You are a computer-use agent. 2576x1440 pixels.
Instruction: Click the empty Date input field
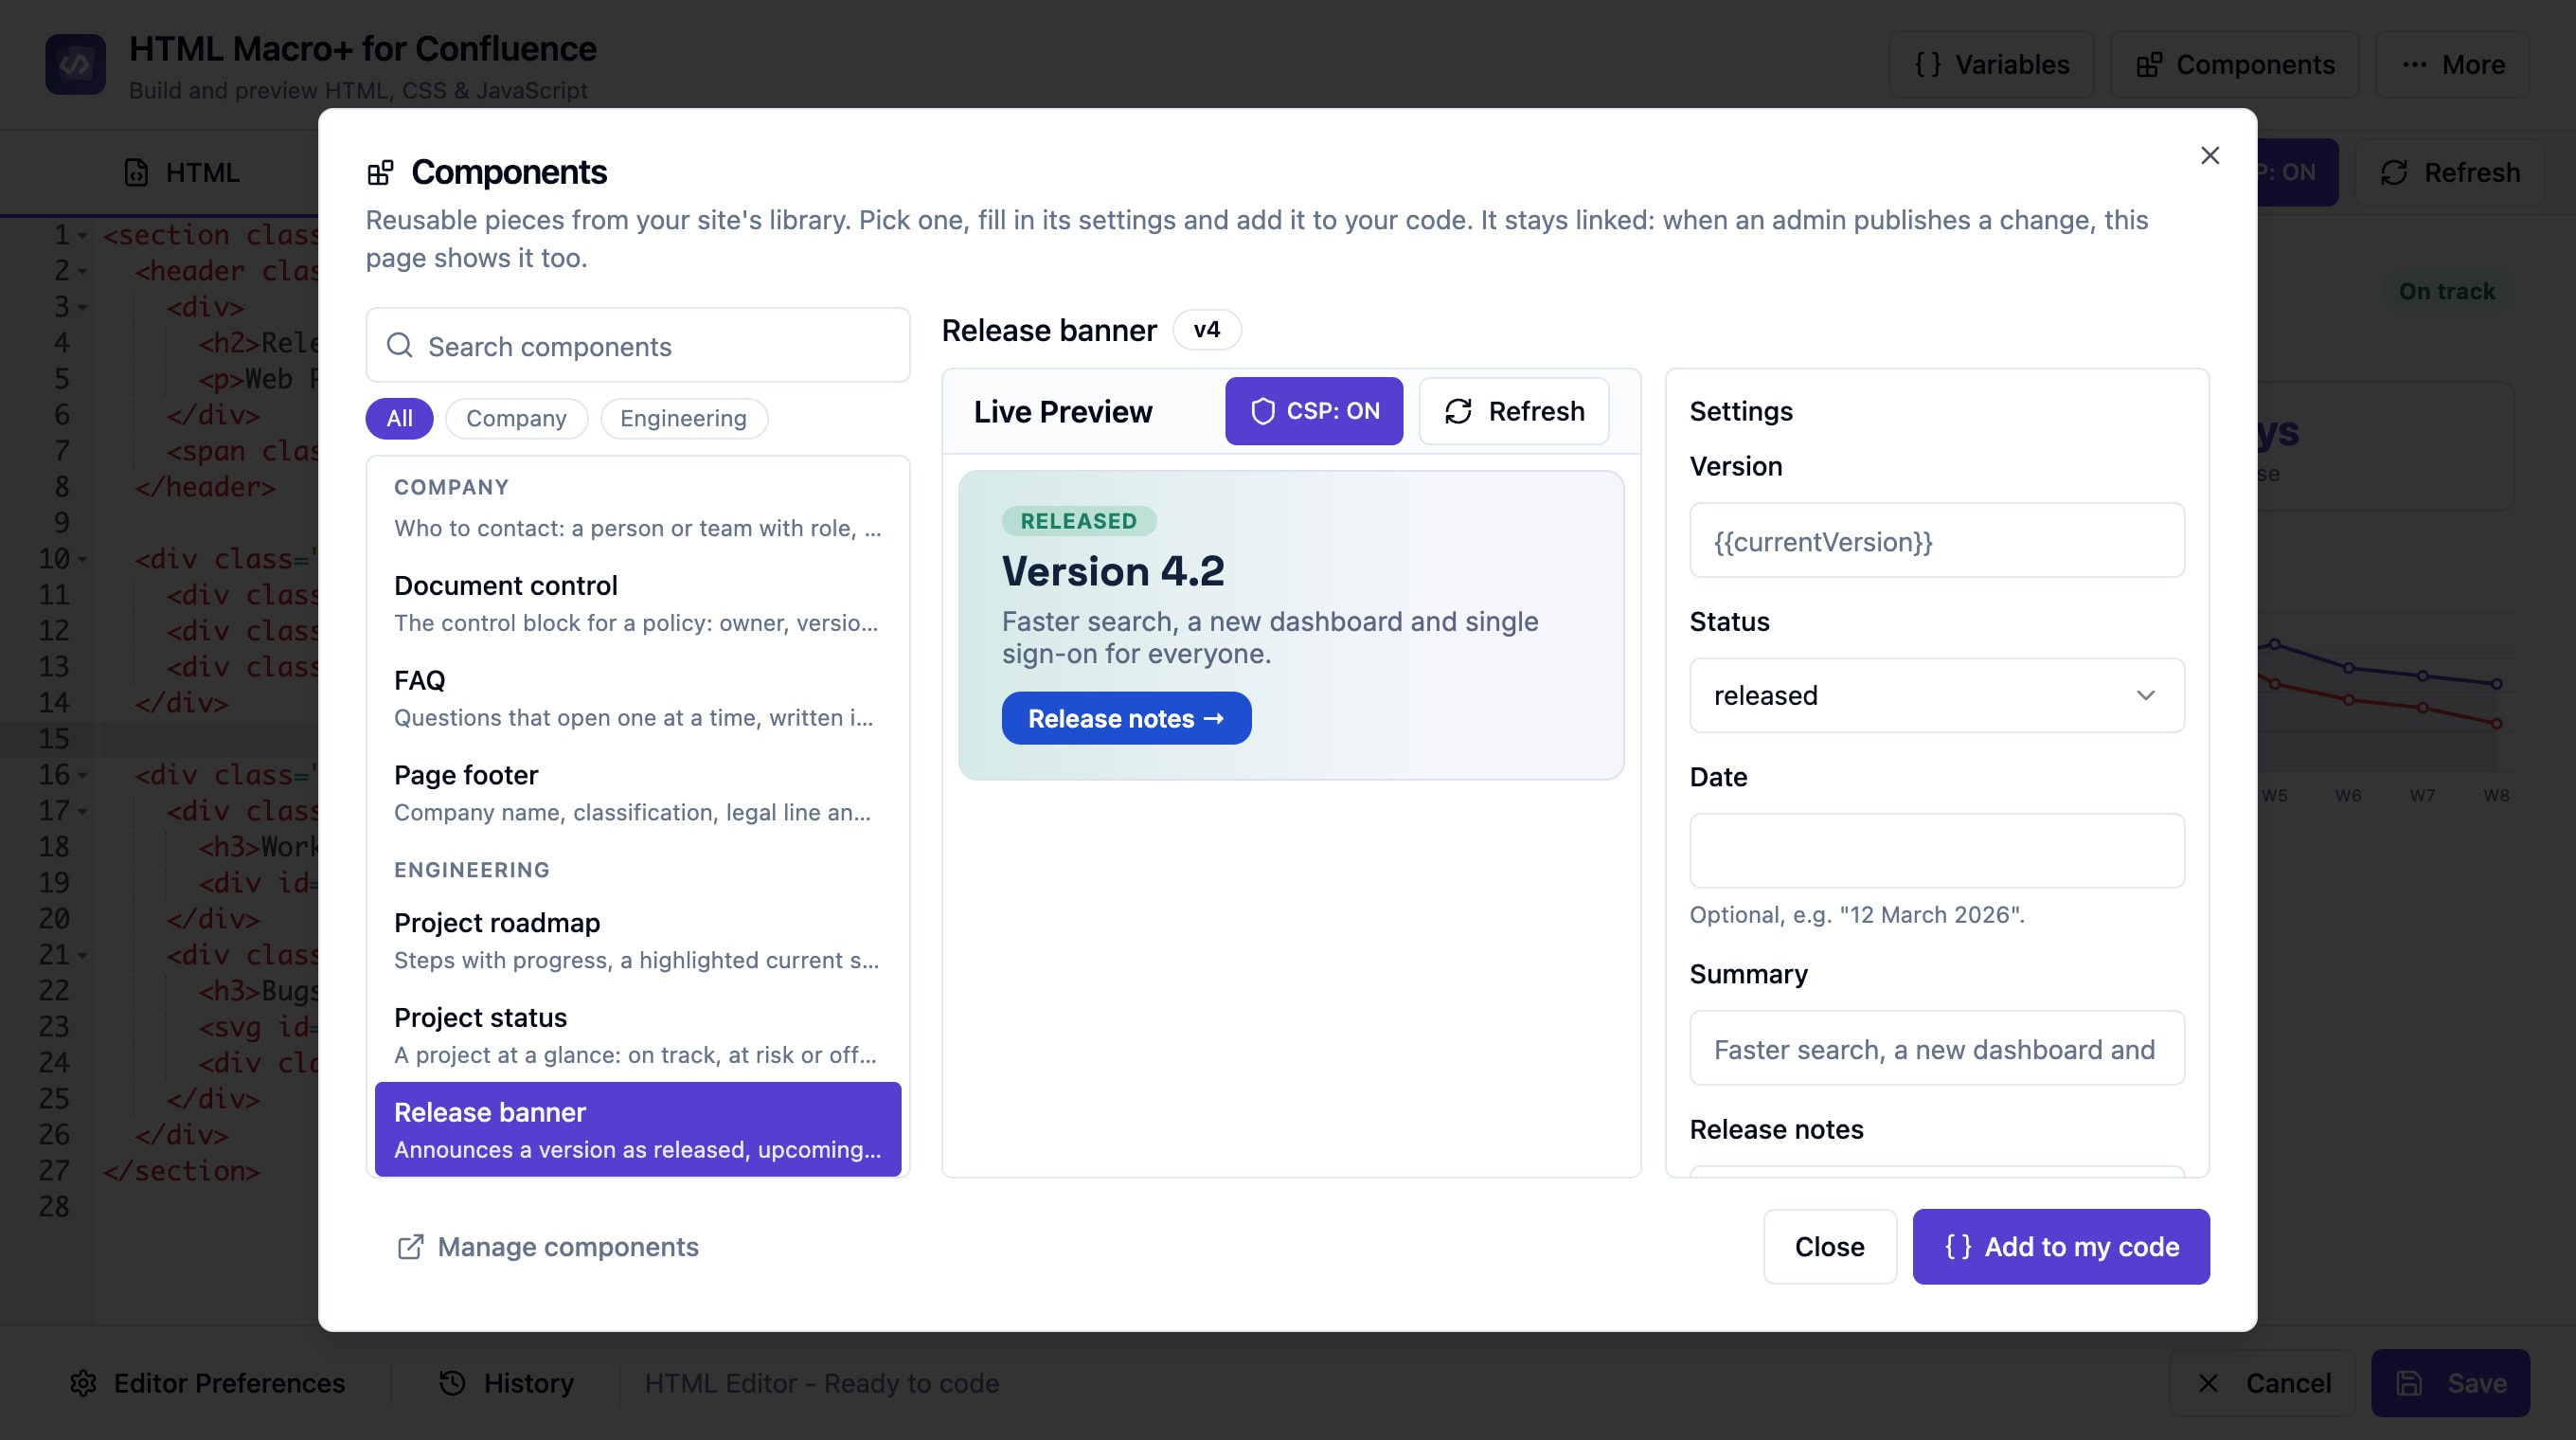pyautogui.click(x=1936, y=850)
